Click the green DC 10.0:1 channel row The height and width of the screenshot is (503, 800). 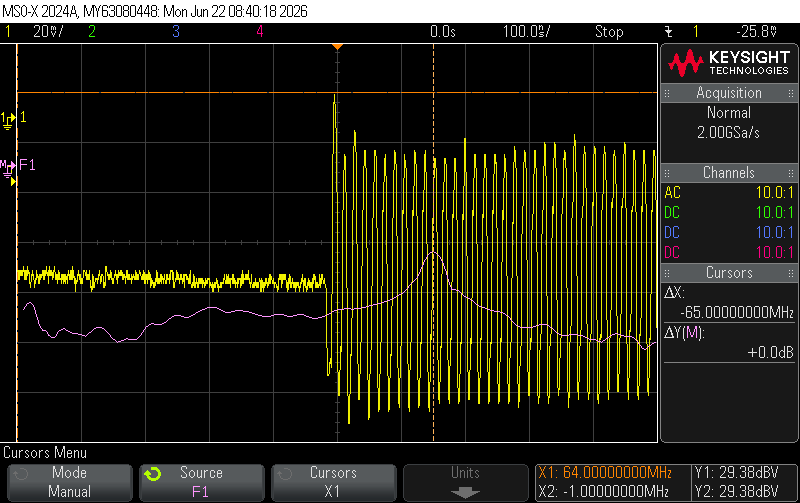tap(729, 213)
